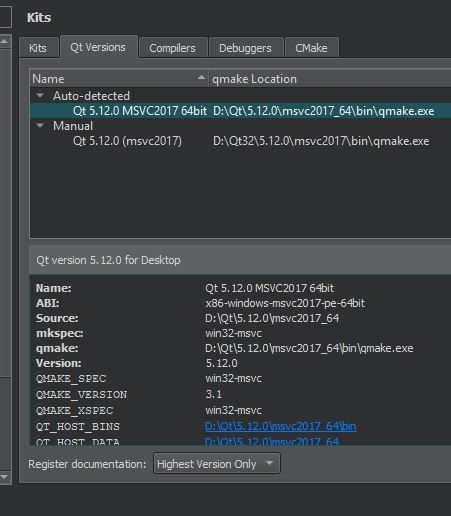451x516 pixels.
Task: Open the Compilers tab
Action: pyautogui.click(x=172, y=48)
